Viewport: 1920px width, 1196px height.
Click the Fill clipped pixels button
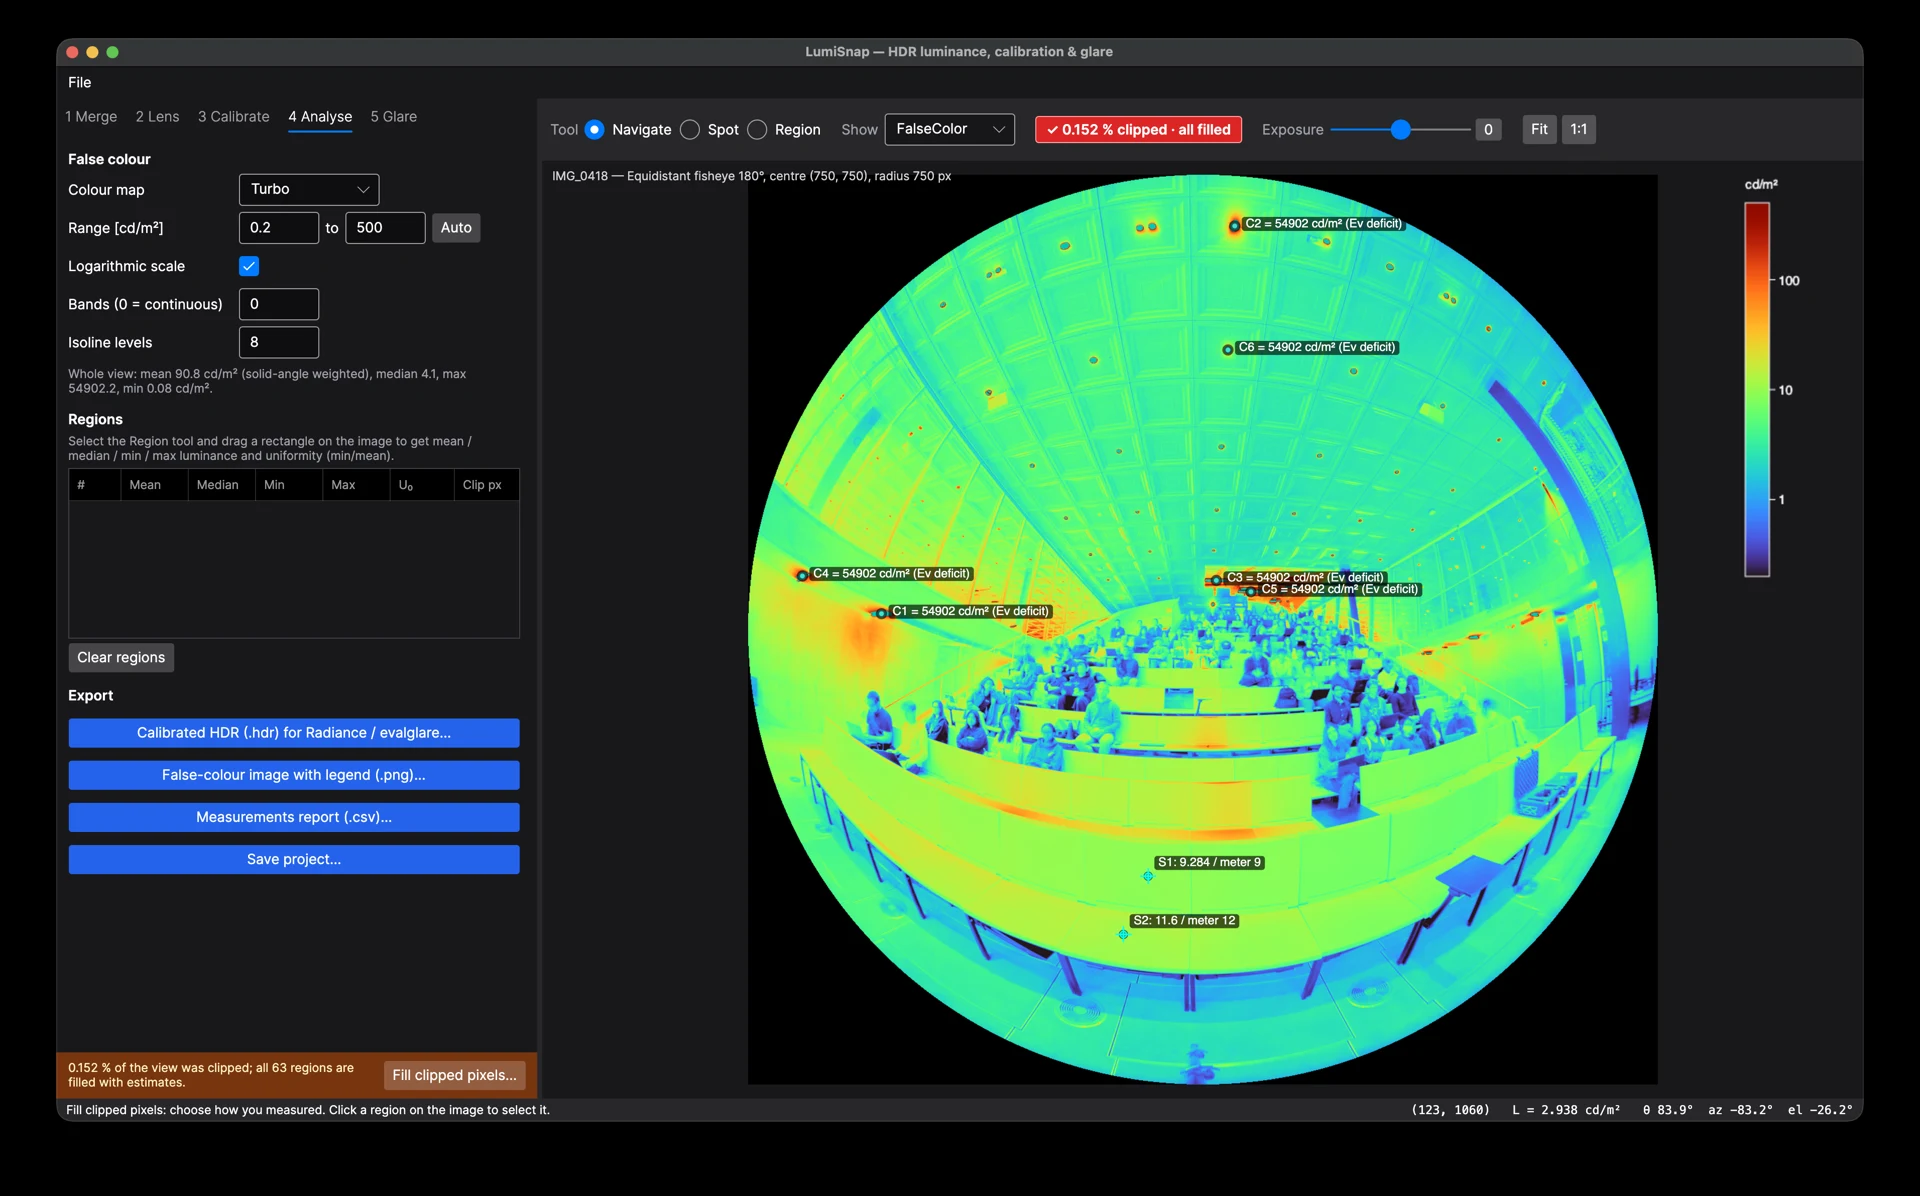[x=454, y=1075]
